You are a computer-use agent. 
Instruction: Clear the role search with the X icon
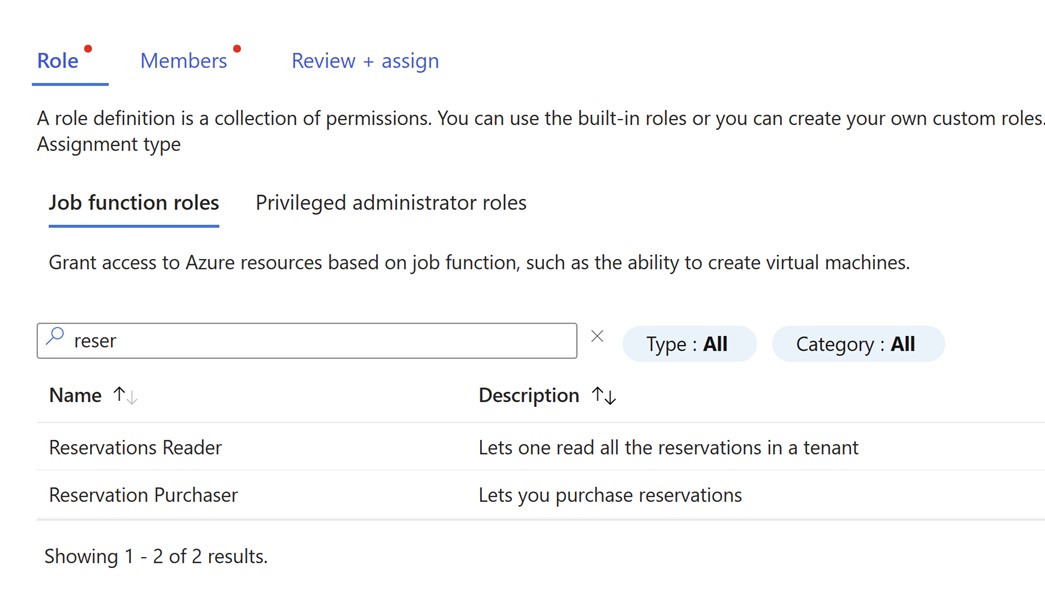tap(597, 337)
